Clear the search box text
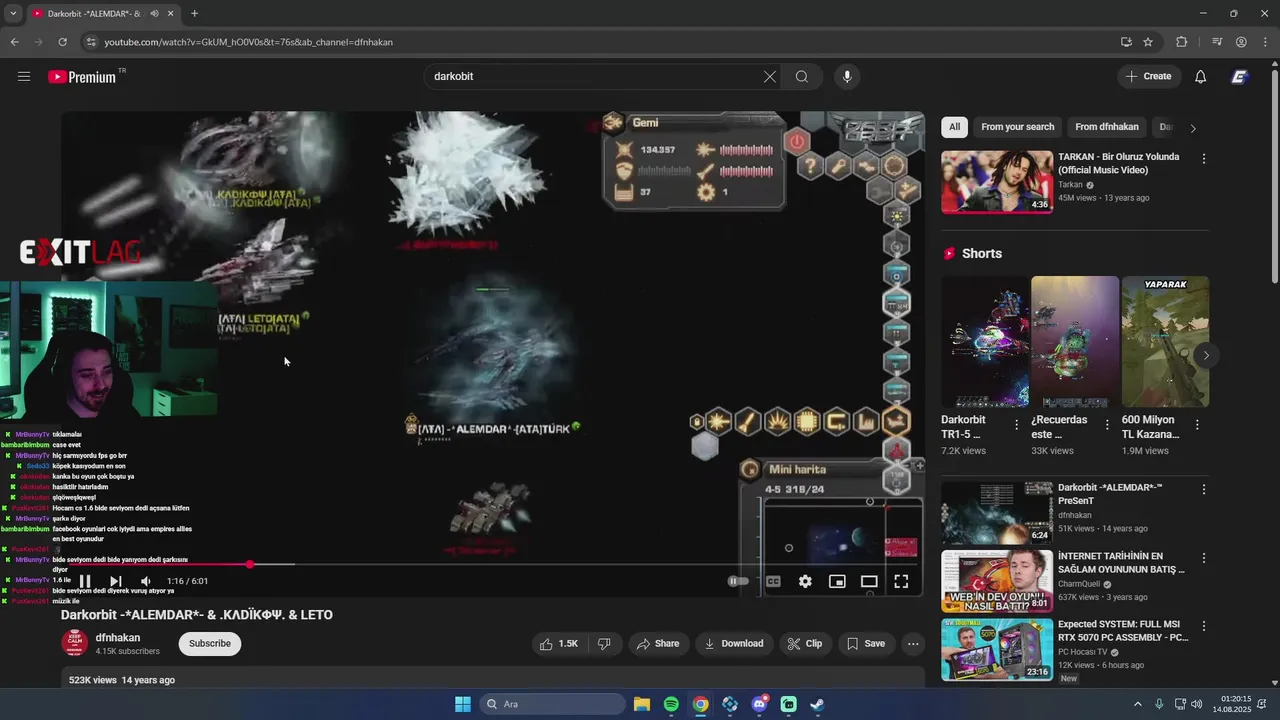This screenshot has width=1280, height=720. pyautogui.click(x=770, y=76)
